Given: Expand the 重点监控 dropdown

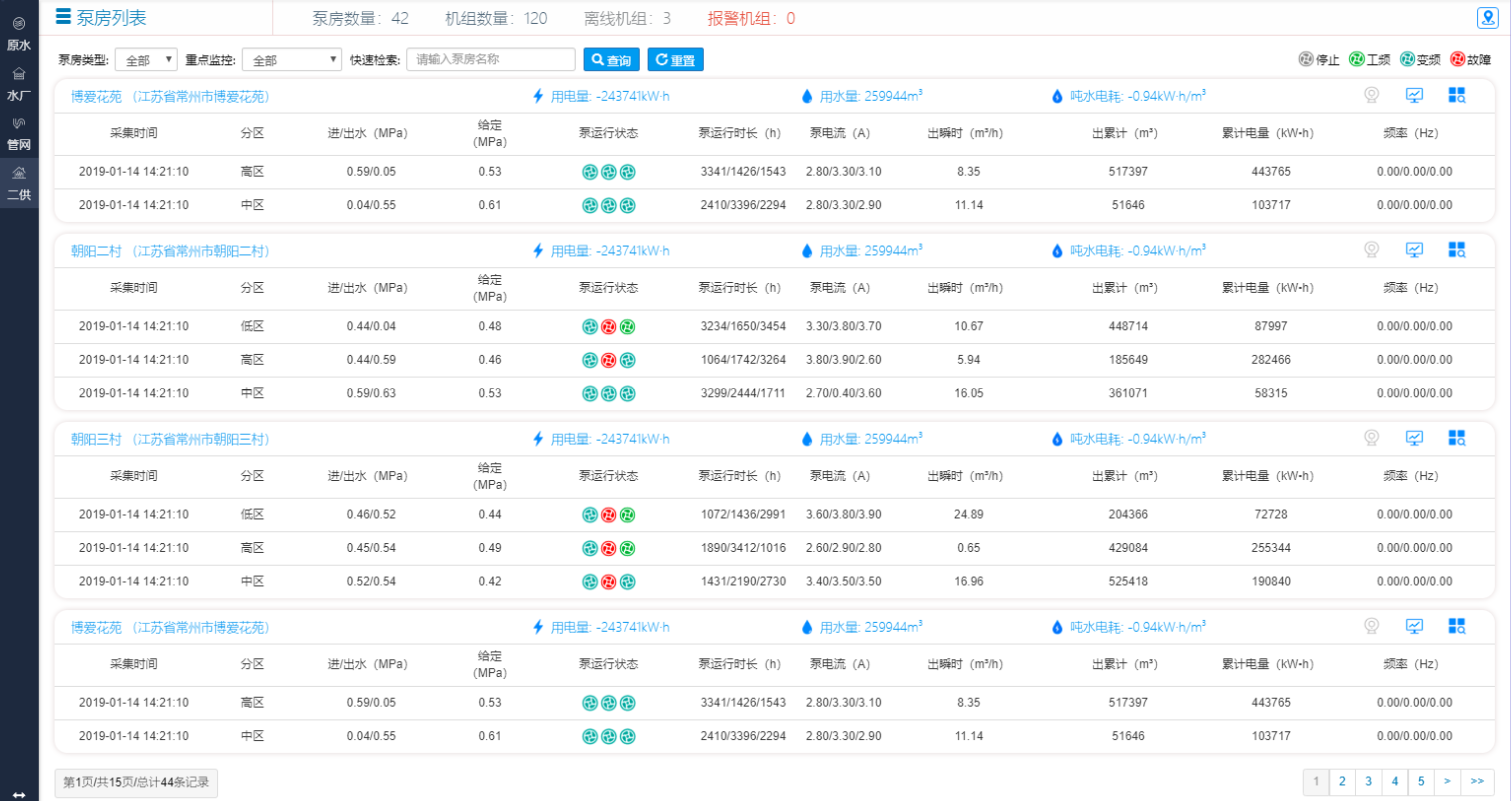Looking at the screenshot, I should 292,60.
